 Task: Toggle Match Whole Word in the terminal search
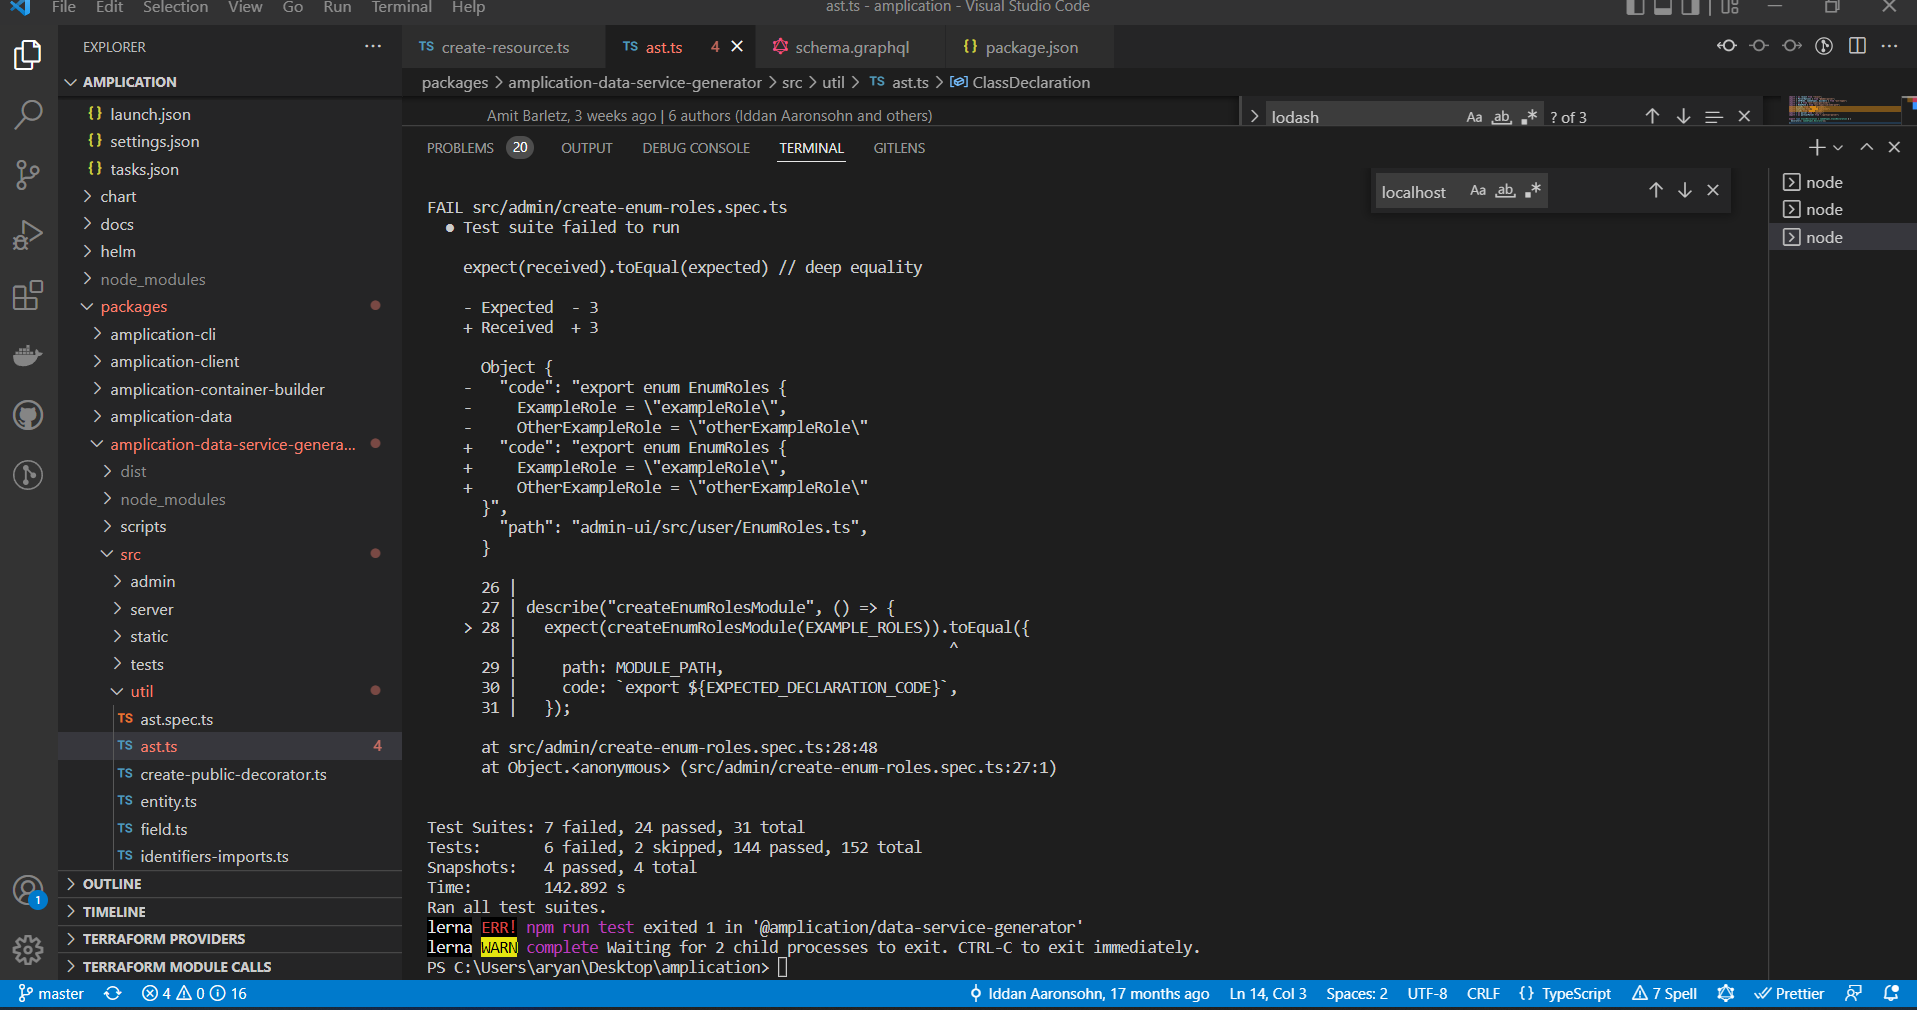pyautogui.click(x=1506, y=190)
